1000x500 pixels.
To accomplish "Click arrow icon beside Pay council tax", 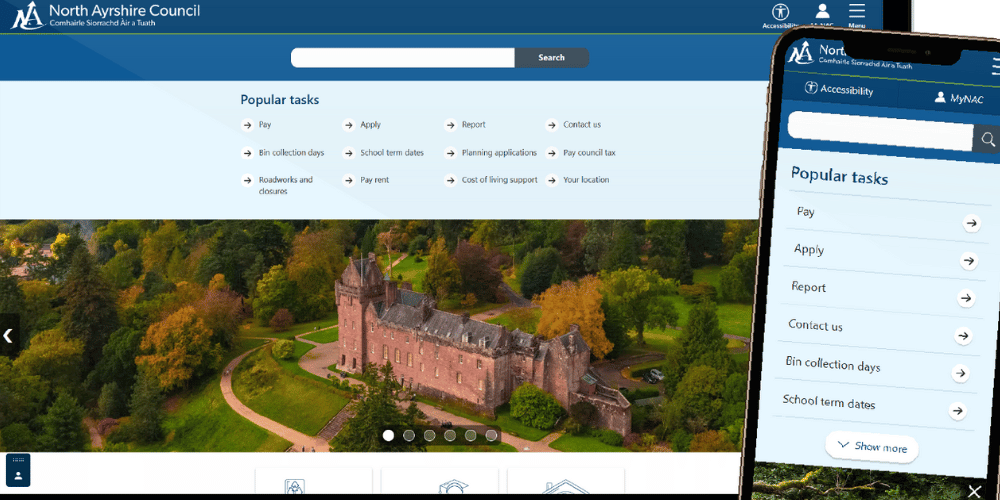I will coord(552,153).
